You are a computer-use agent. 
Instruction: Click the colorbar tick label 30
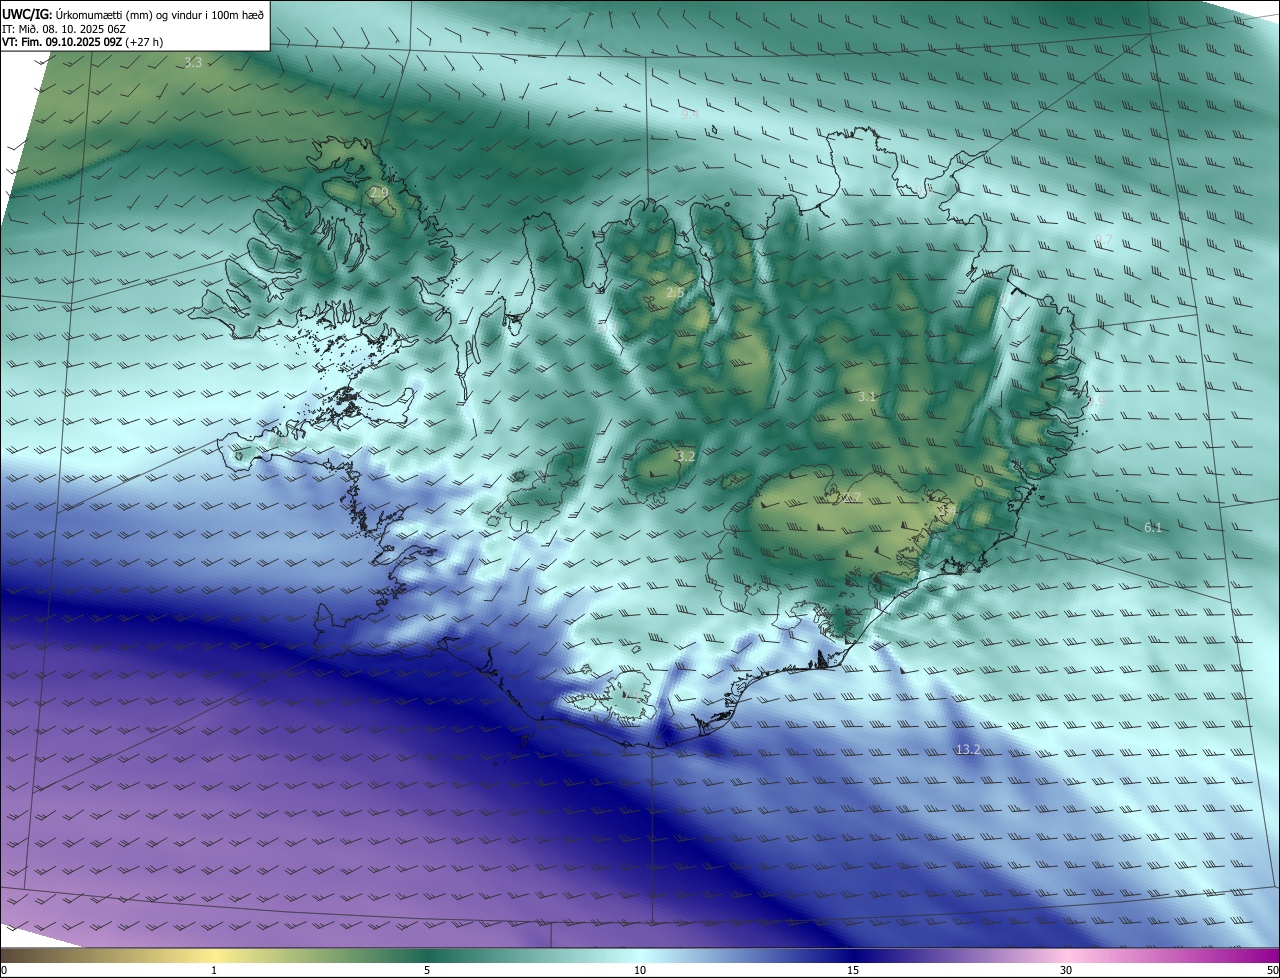(x=1066, y=970)
